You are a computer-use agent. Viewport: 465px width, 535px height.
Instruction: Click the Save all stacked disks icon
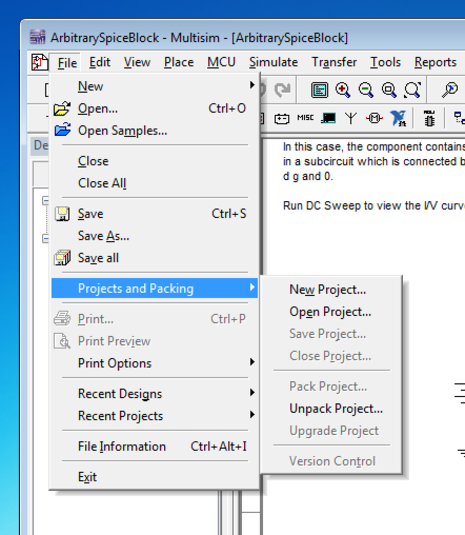tap(62, 258)
